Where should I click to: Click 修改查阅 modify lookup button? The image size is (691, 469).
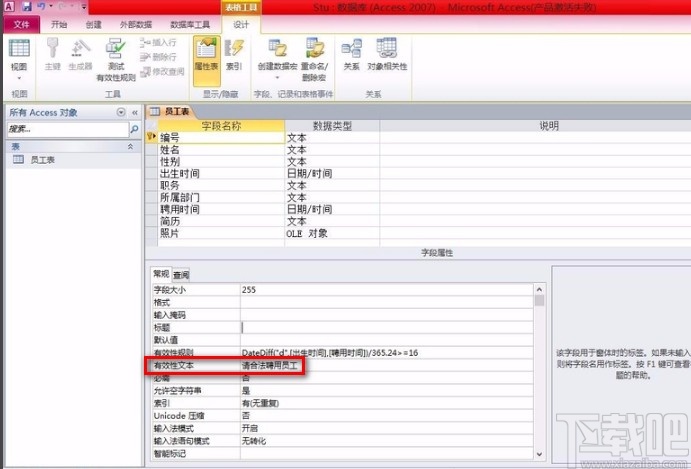tap(162, 71)
